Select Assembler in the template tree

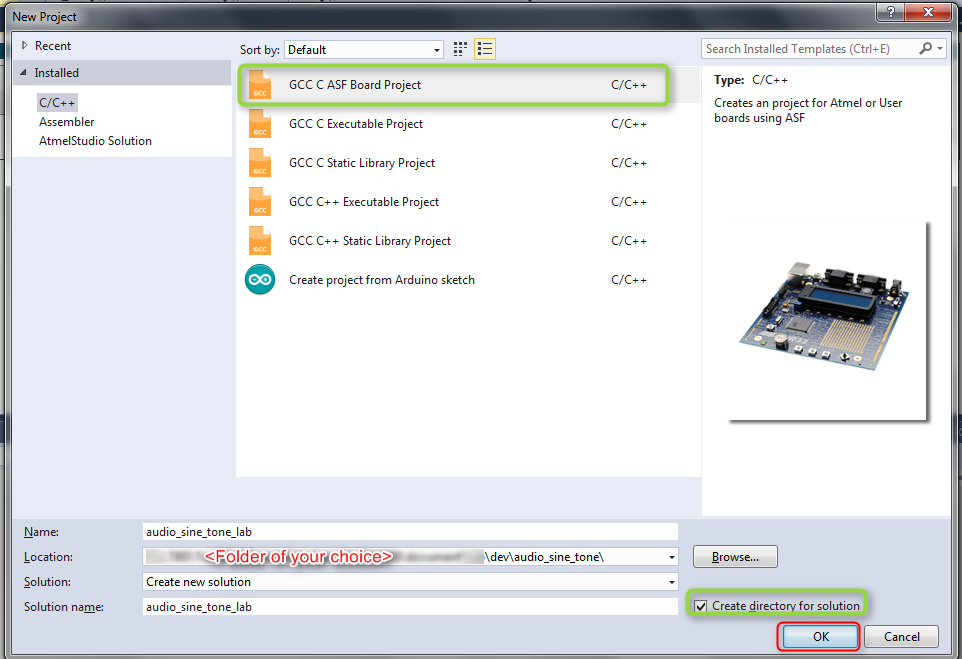pyautogui.click(x=67, y=122)
